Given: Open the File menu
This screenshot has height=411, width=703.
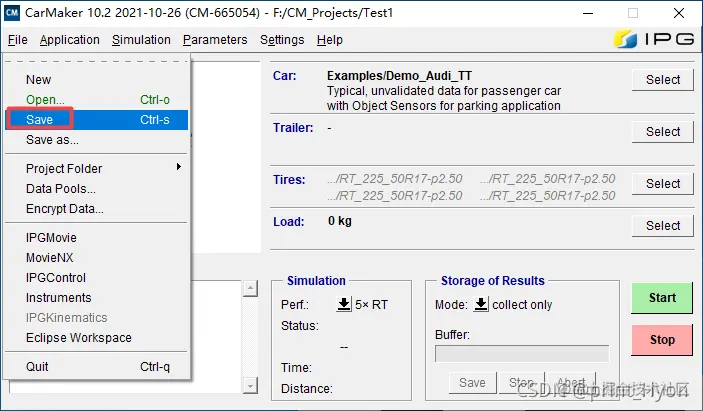Looking at the screenshot, I should point(17,40).
